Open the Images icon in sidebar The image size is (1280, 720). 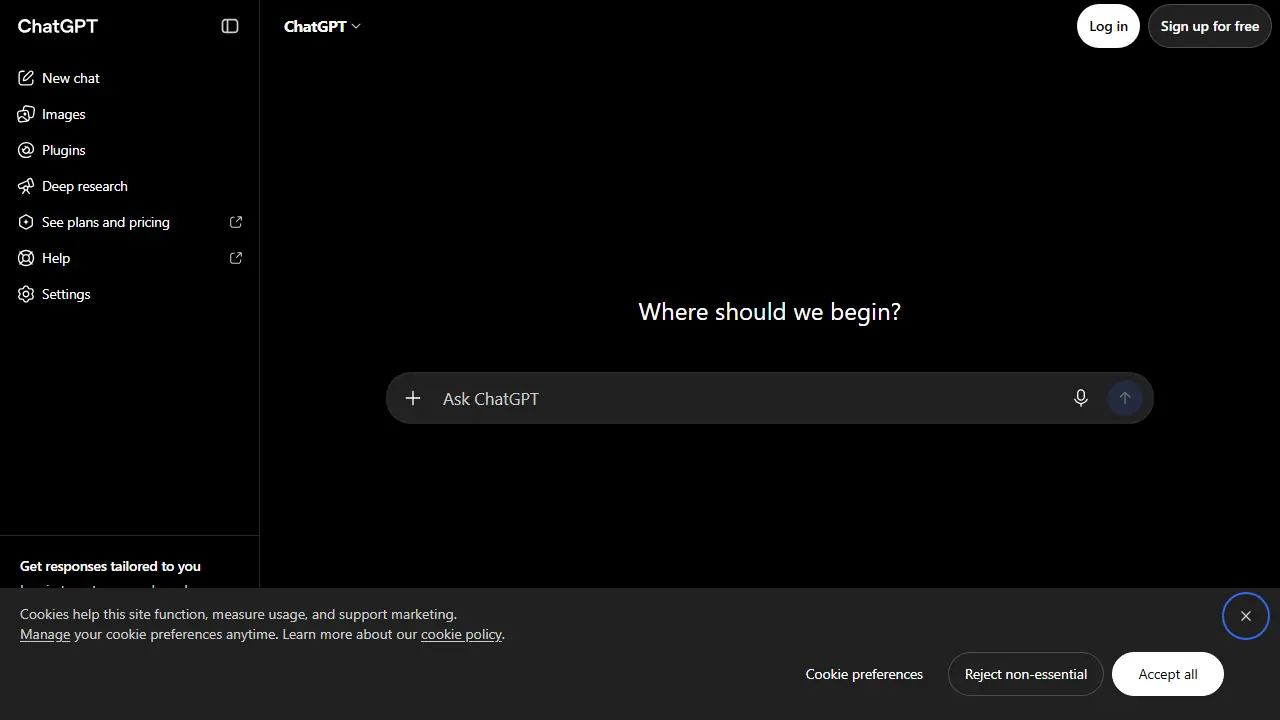(x=26, y=114)
